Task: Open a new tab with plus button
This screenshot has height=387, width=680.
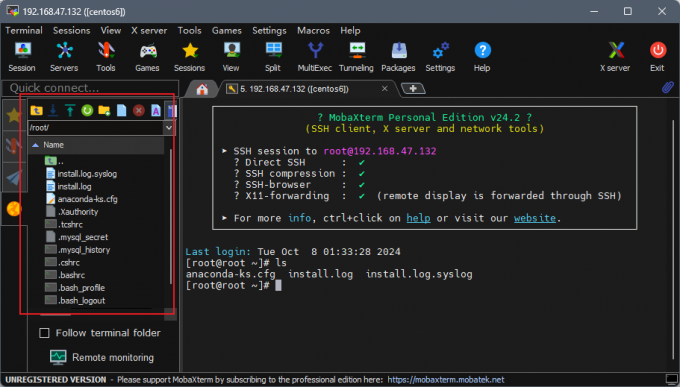Action: [x=413, y=89]
